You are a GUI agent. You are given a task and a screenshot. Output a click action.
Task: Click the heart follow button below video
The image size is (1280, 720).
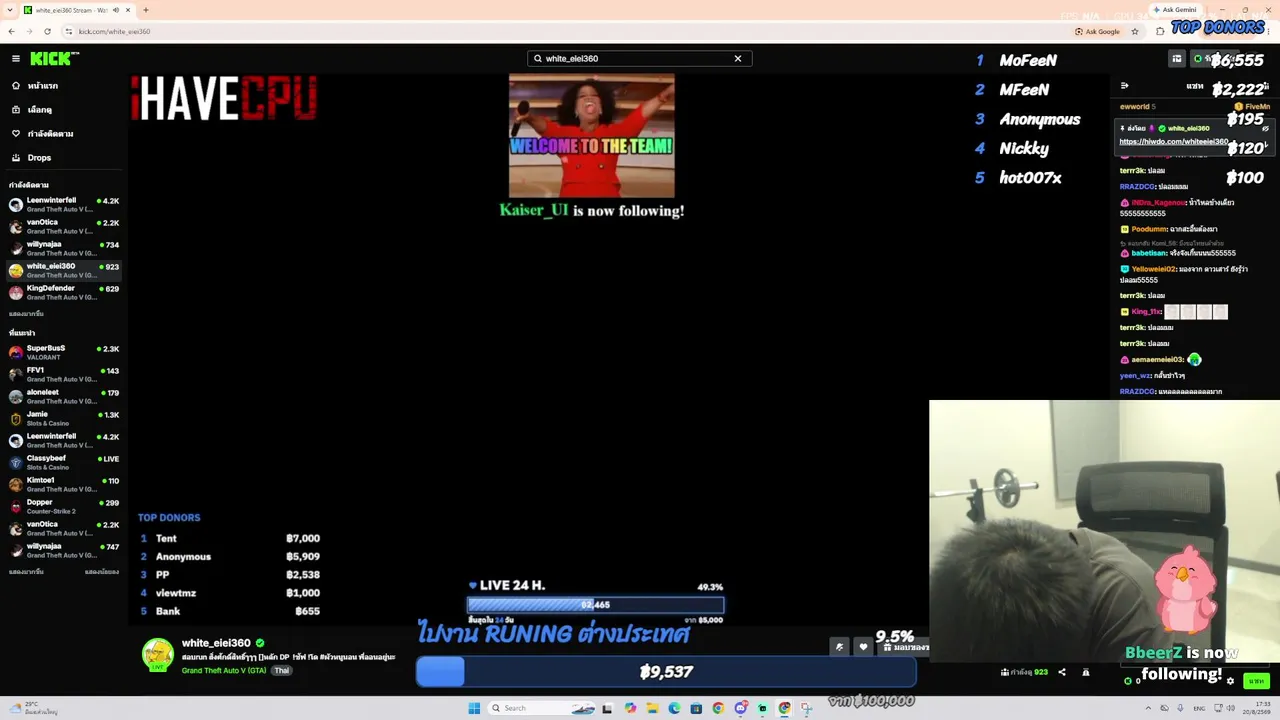[x=864, y=647]
